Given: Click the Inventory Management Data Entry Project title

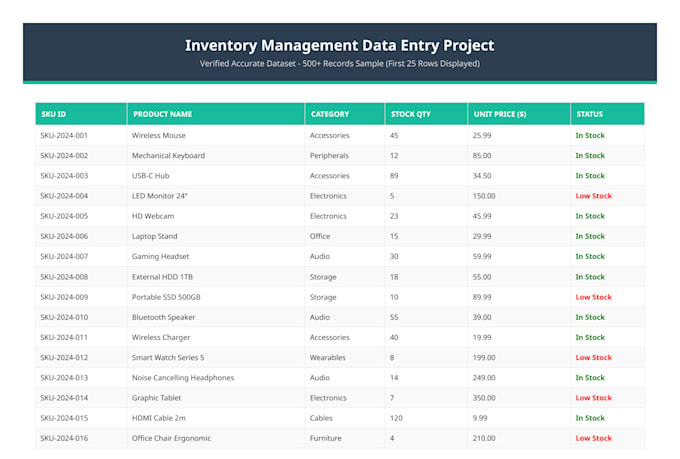Looking at the screenshot, I should click(x=340, y=46).
